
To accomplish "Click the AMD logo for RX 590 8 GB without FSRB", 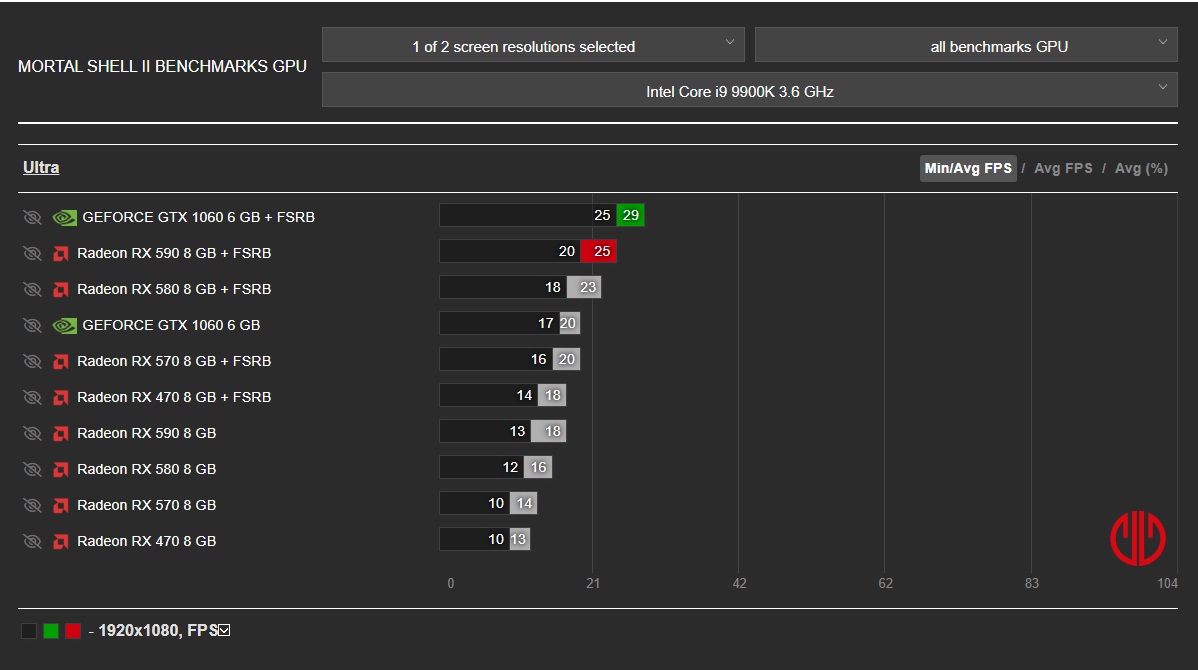I will 60,433.
